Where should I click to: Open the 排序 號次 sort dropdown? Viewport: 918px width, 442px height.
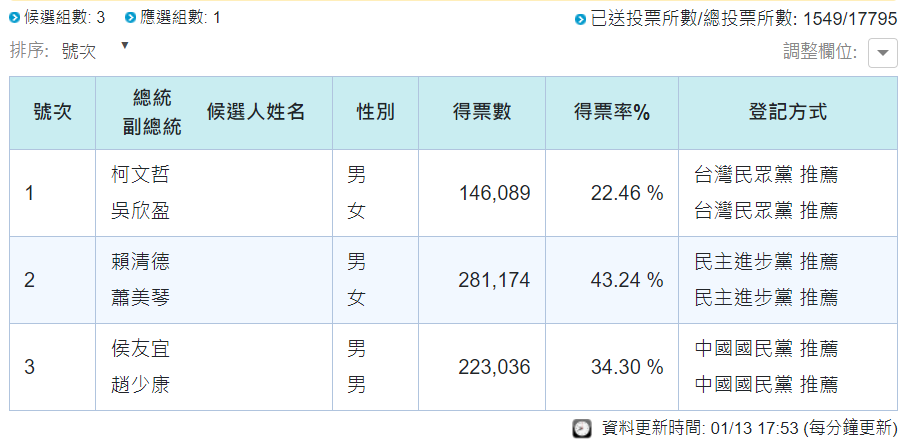coord(95,51)
